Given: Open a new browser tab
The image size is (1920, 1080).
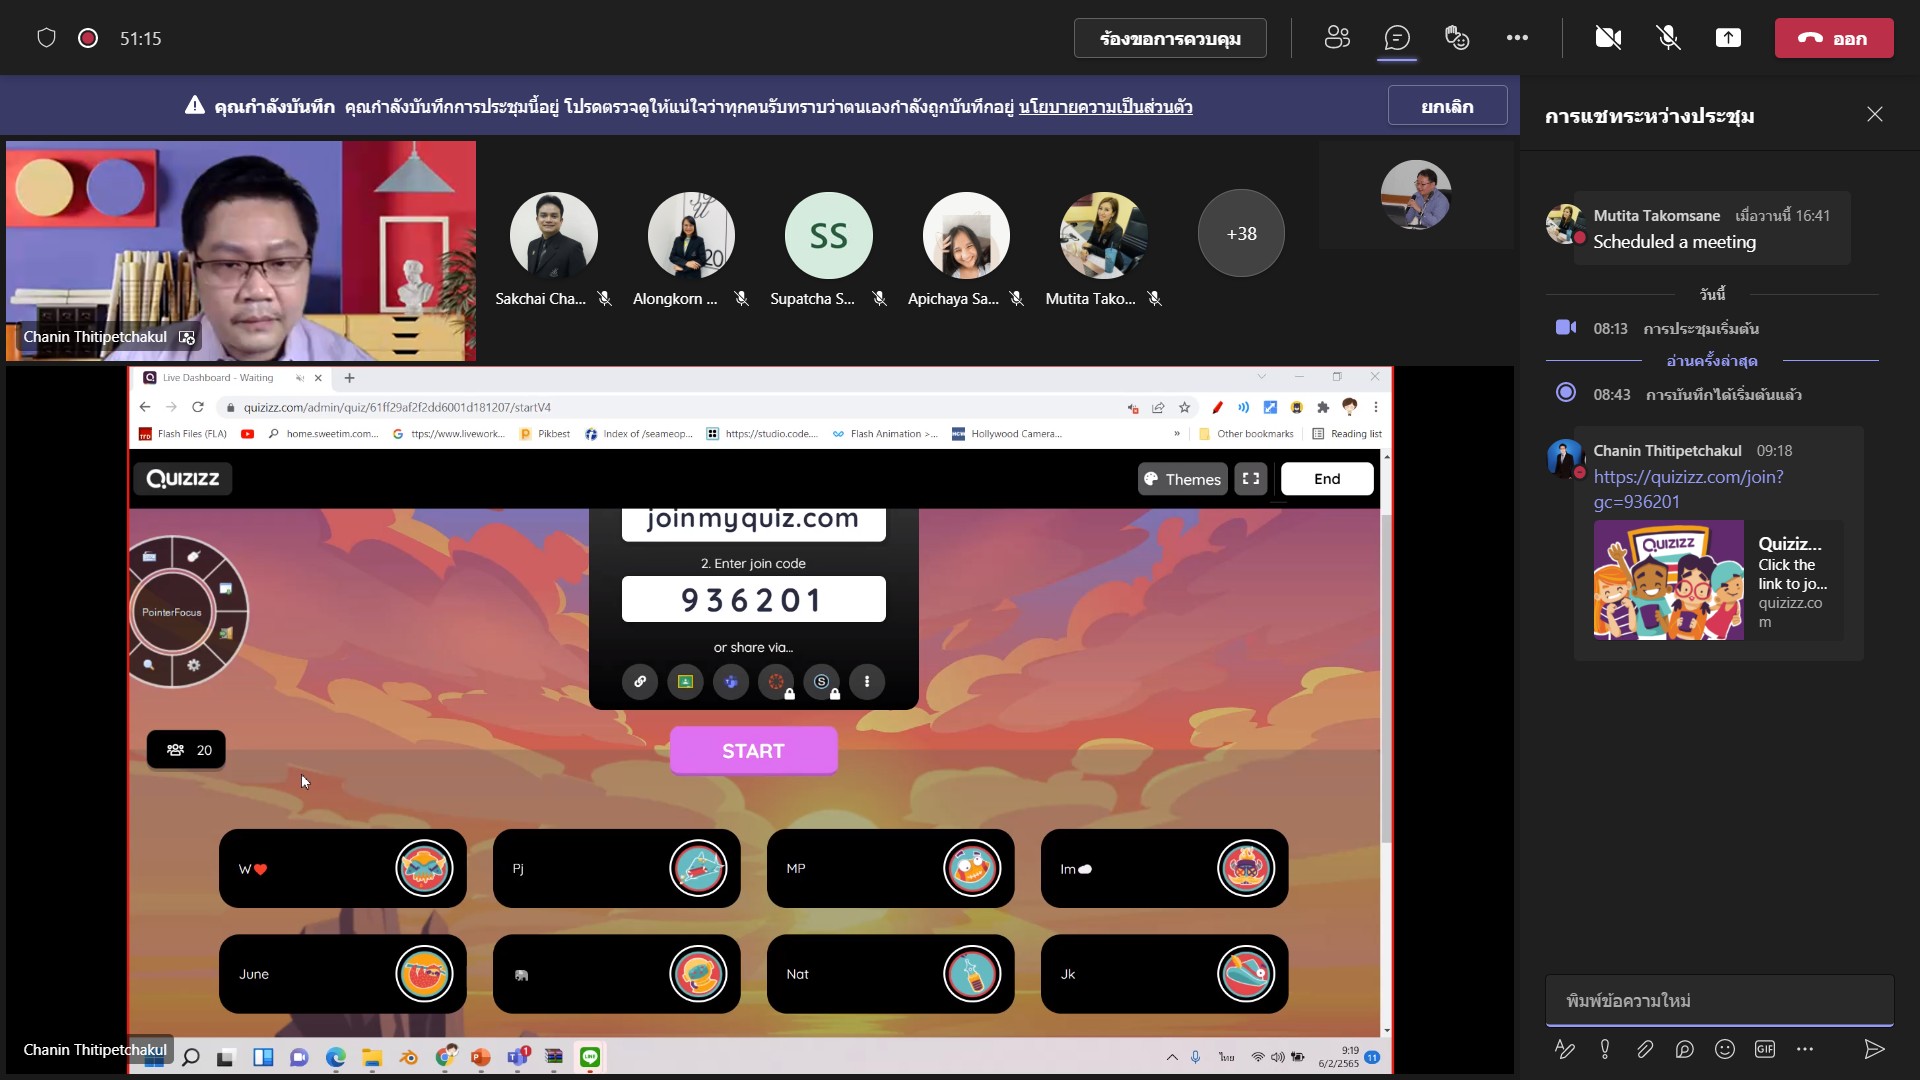Looking at the screenshot, I should pos(349,378).
